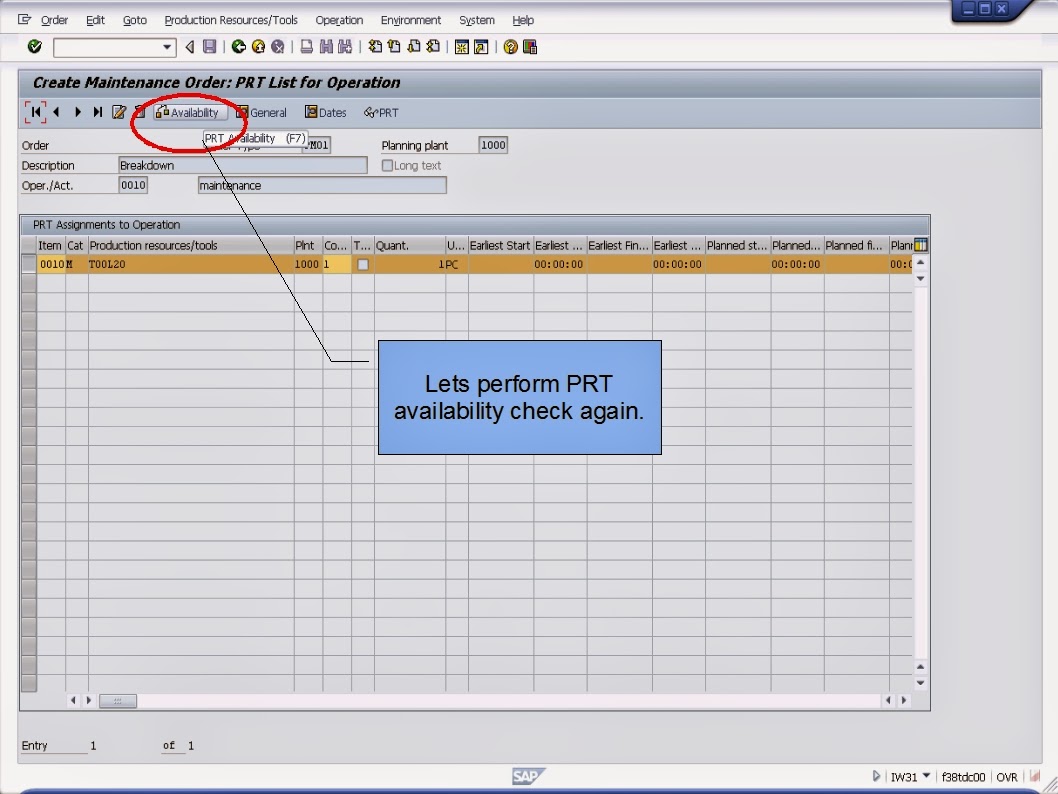The image size is (1058, 794).
Task: Open the Environment menu
Action: click(x=410, y=20)
